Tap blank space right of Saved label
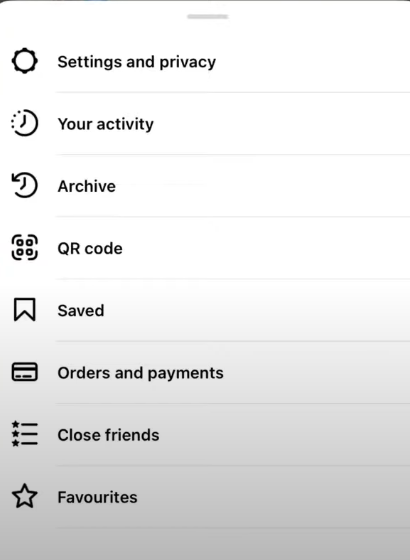The width and height of the screenshot is (410, 560). point(257,310)
